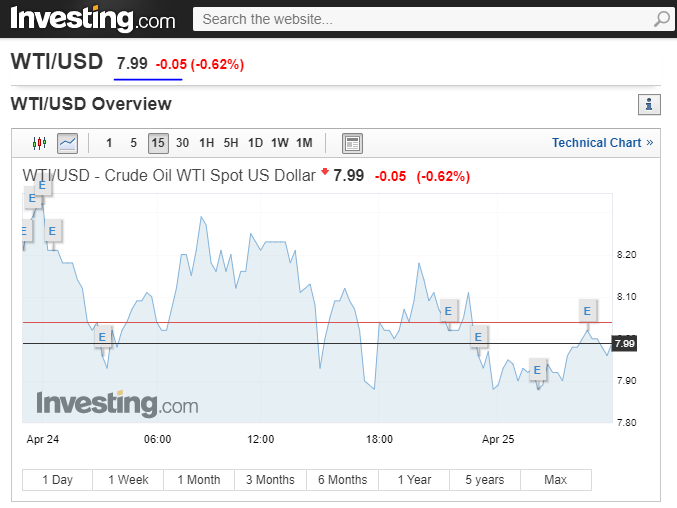Image resolution: width=677 pixels, height=508 pixels.
Task: Show the 6 Months range
Action: tap(342, 480)
